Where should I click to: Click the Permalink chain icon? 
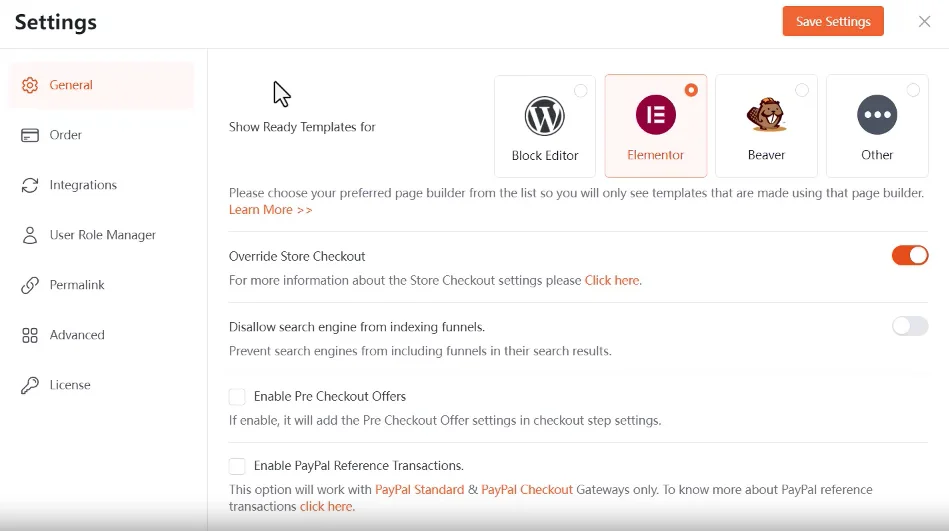[30, 285]
